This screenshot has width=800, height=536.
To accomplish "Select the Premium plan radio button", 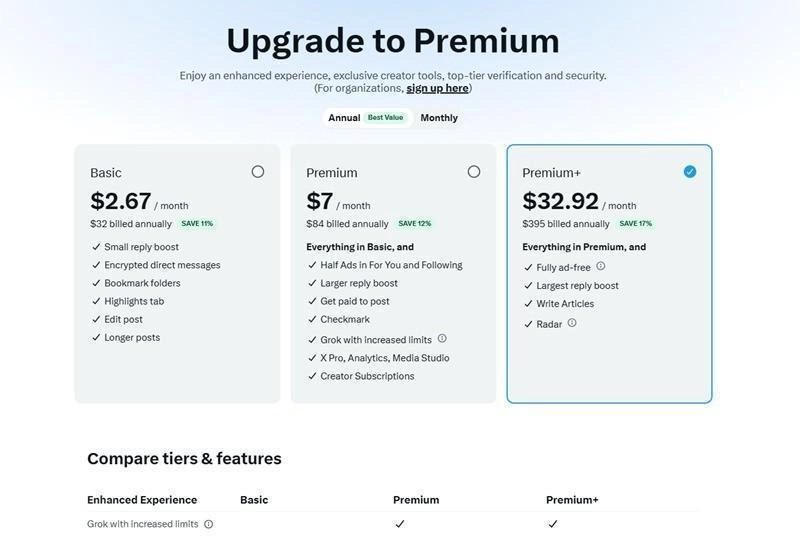I will click(474, 172).
